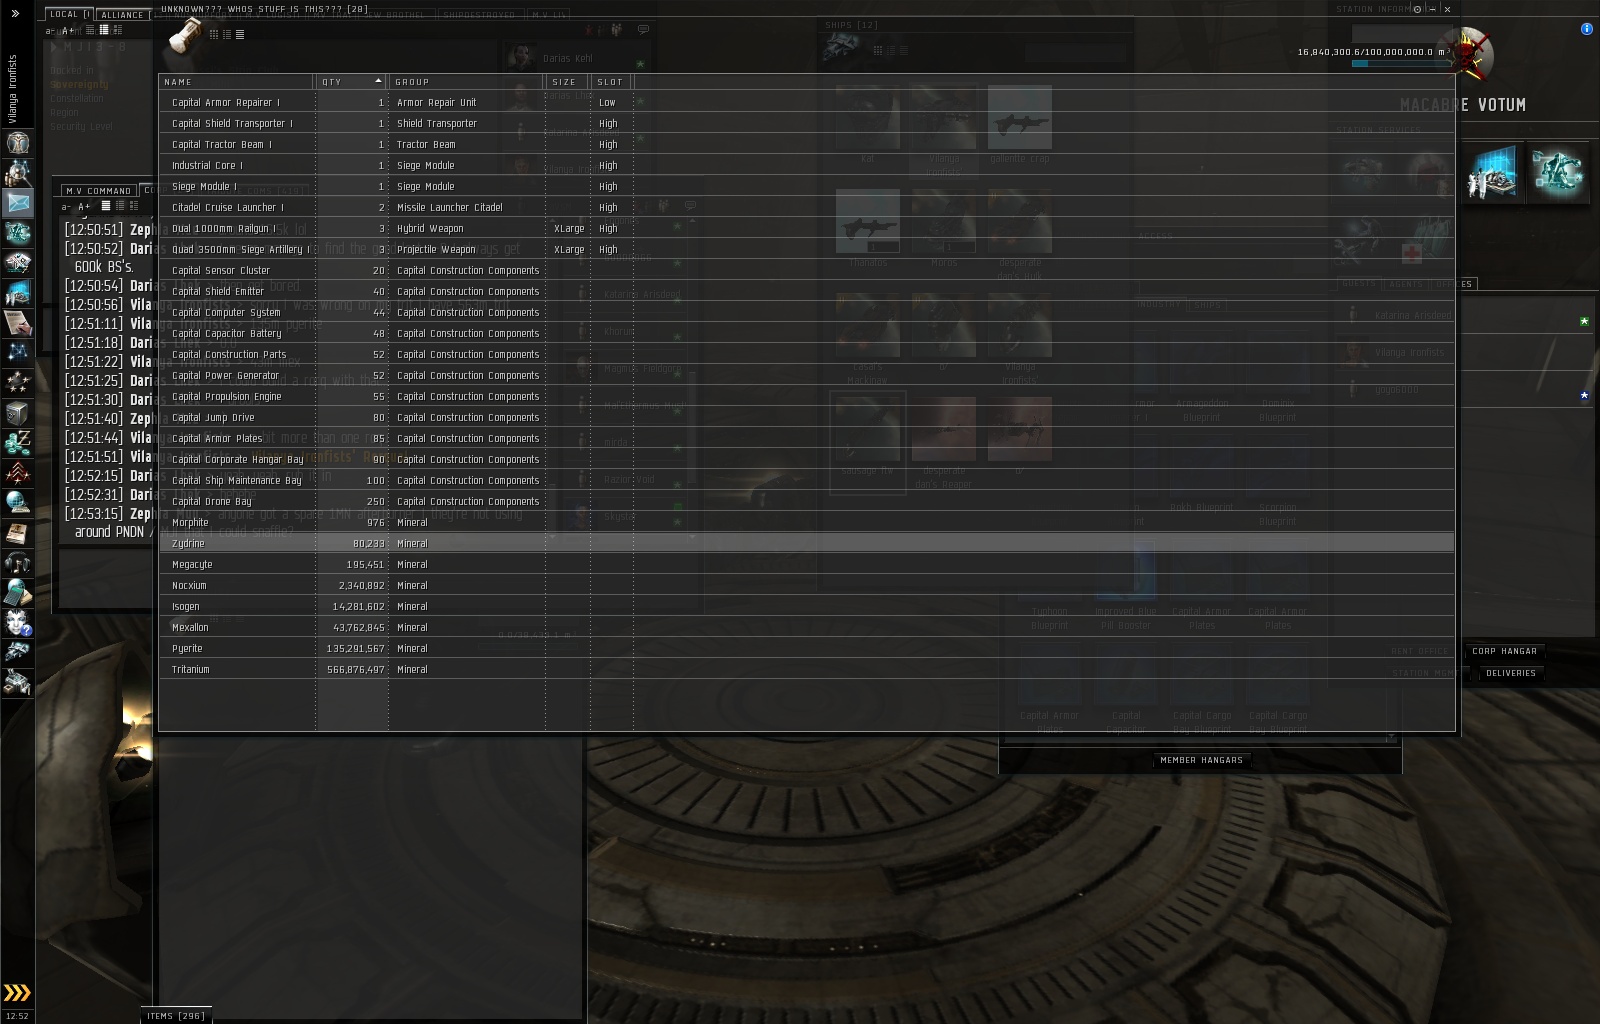This screenshot has height=1024, width=1600.
Task: Select the Capital Armor Repairer I row
Action: 807,103
